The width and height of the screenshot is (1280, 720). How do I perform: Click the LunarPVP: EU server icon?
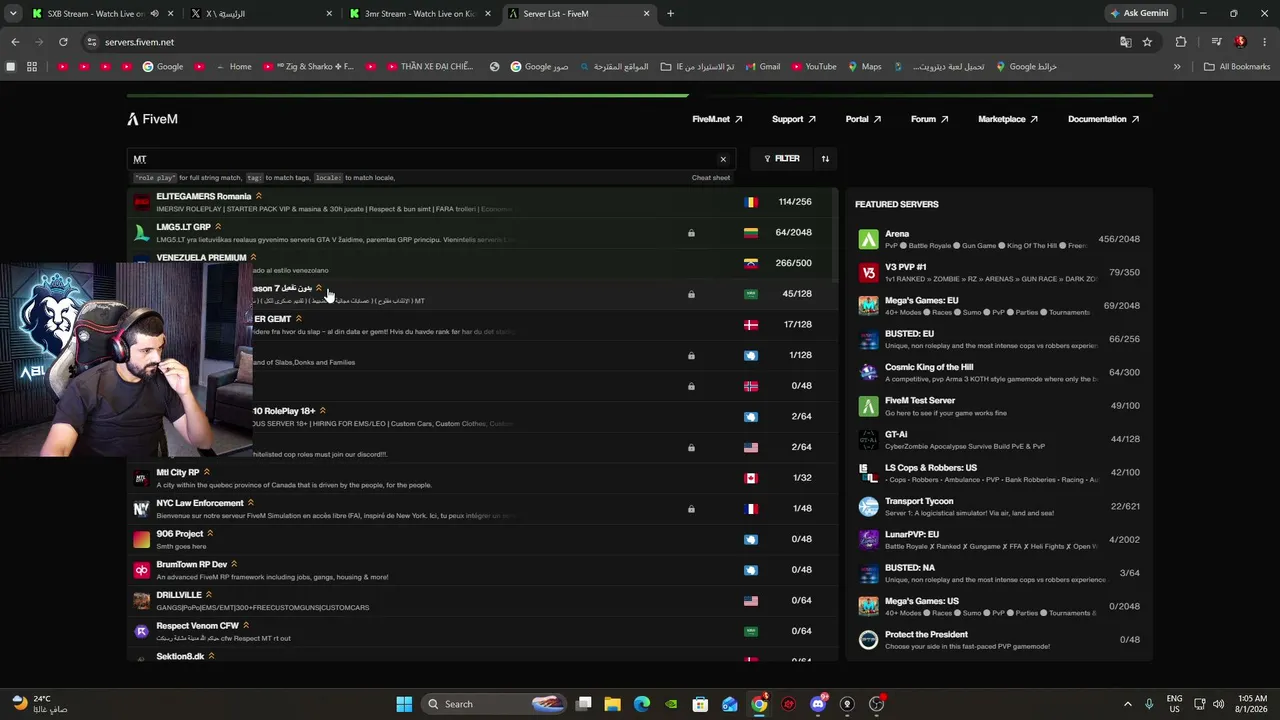[868, 539]
